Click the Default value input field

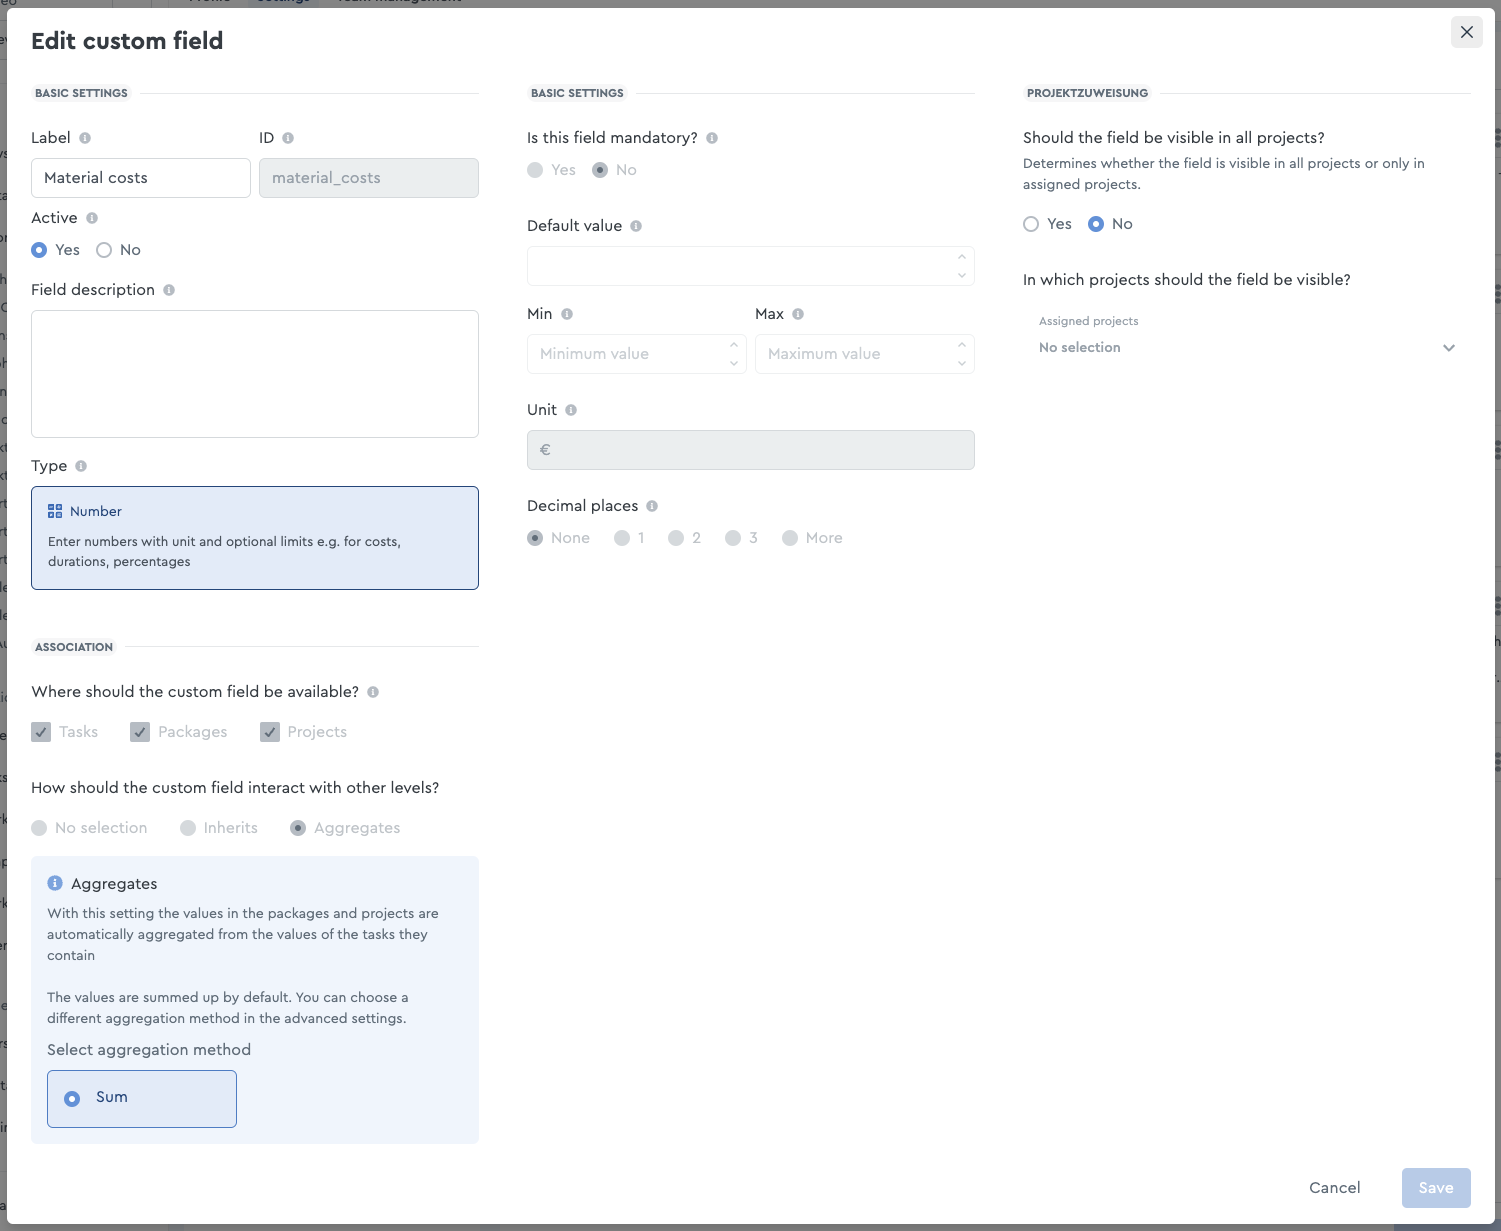point(751,266)
